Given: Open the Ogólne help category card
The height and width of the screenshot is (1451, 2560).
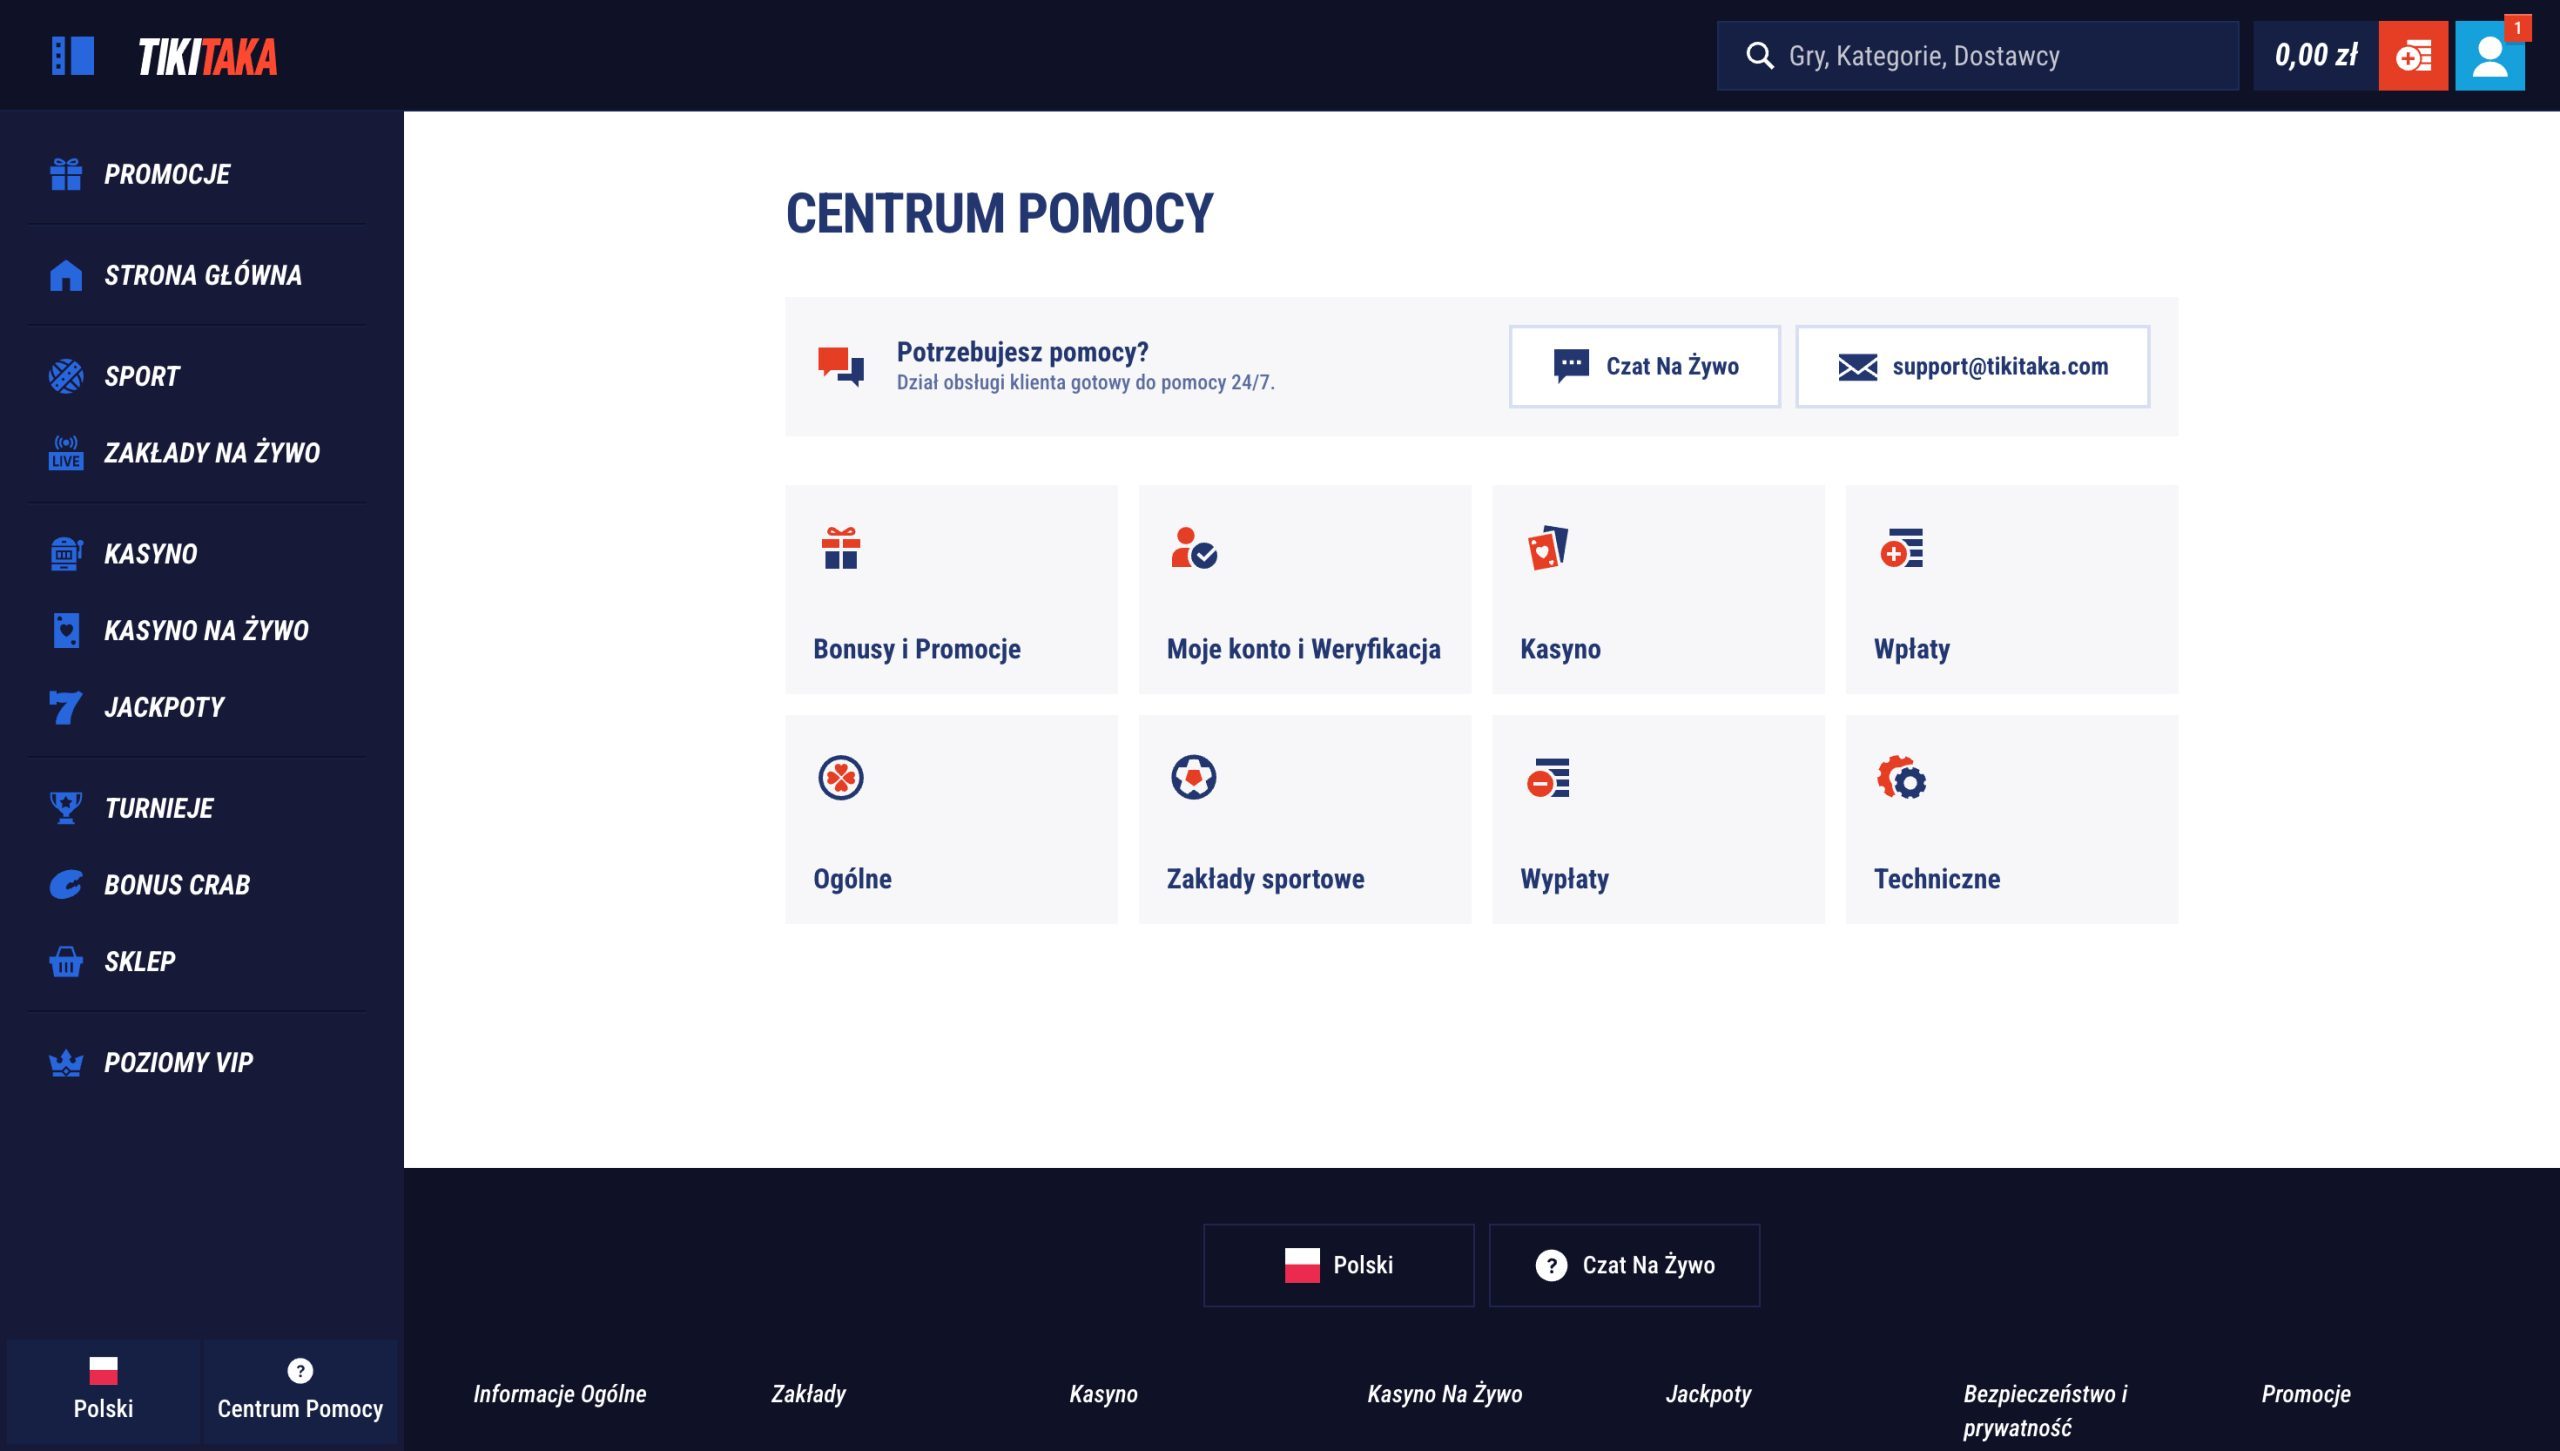Looking at the screenshot, I should pos(951,819).
